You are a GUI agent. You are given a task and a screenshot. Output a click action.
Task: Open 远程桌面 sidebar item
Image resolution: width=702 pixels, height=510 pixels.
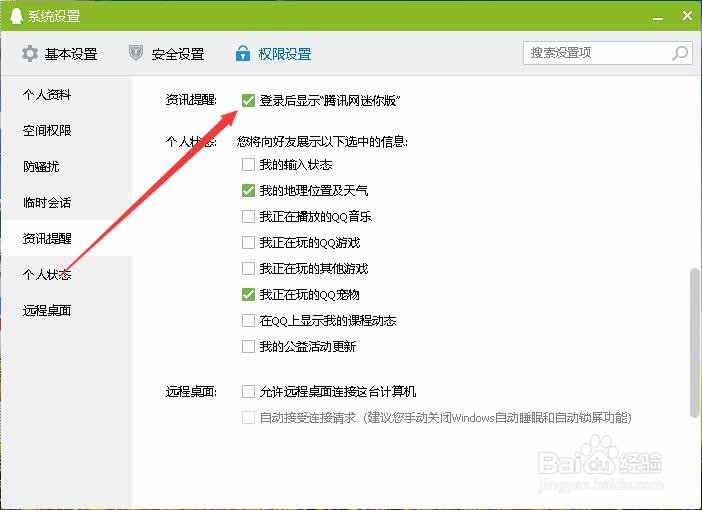47,310
